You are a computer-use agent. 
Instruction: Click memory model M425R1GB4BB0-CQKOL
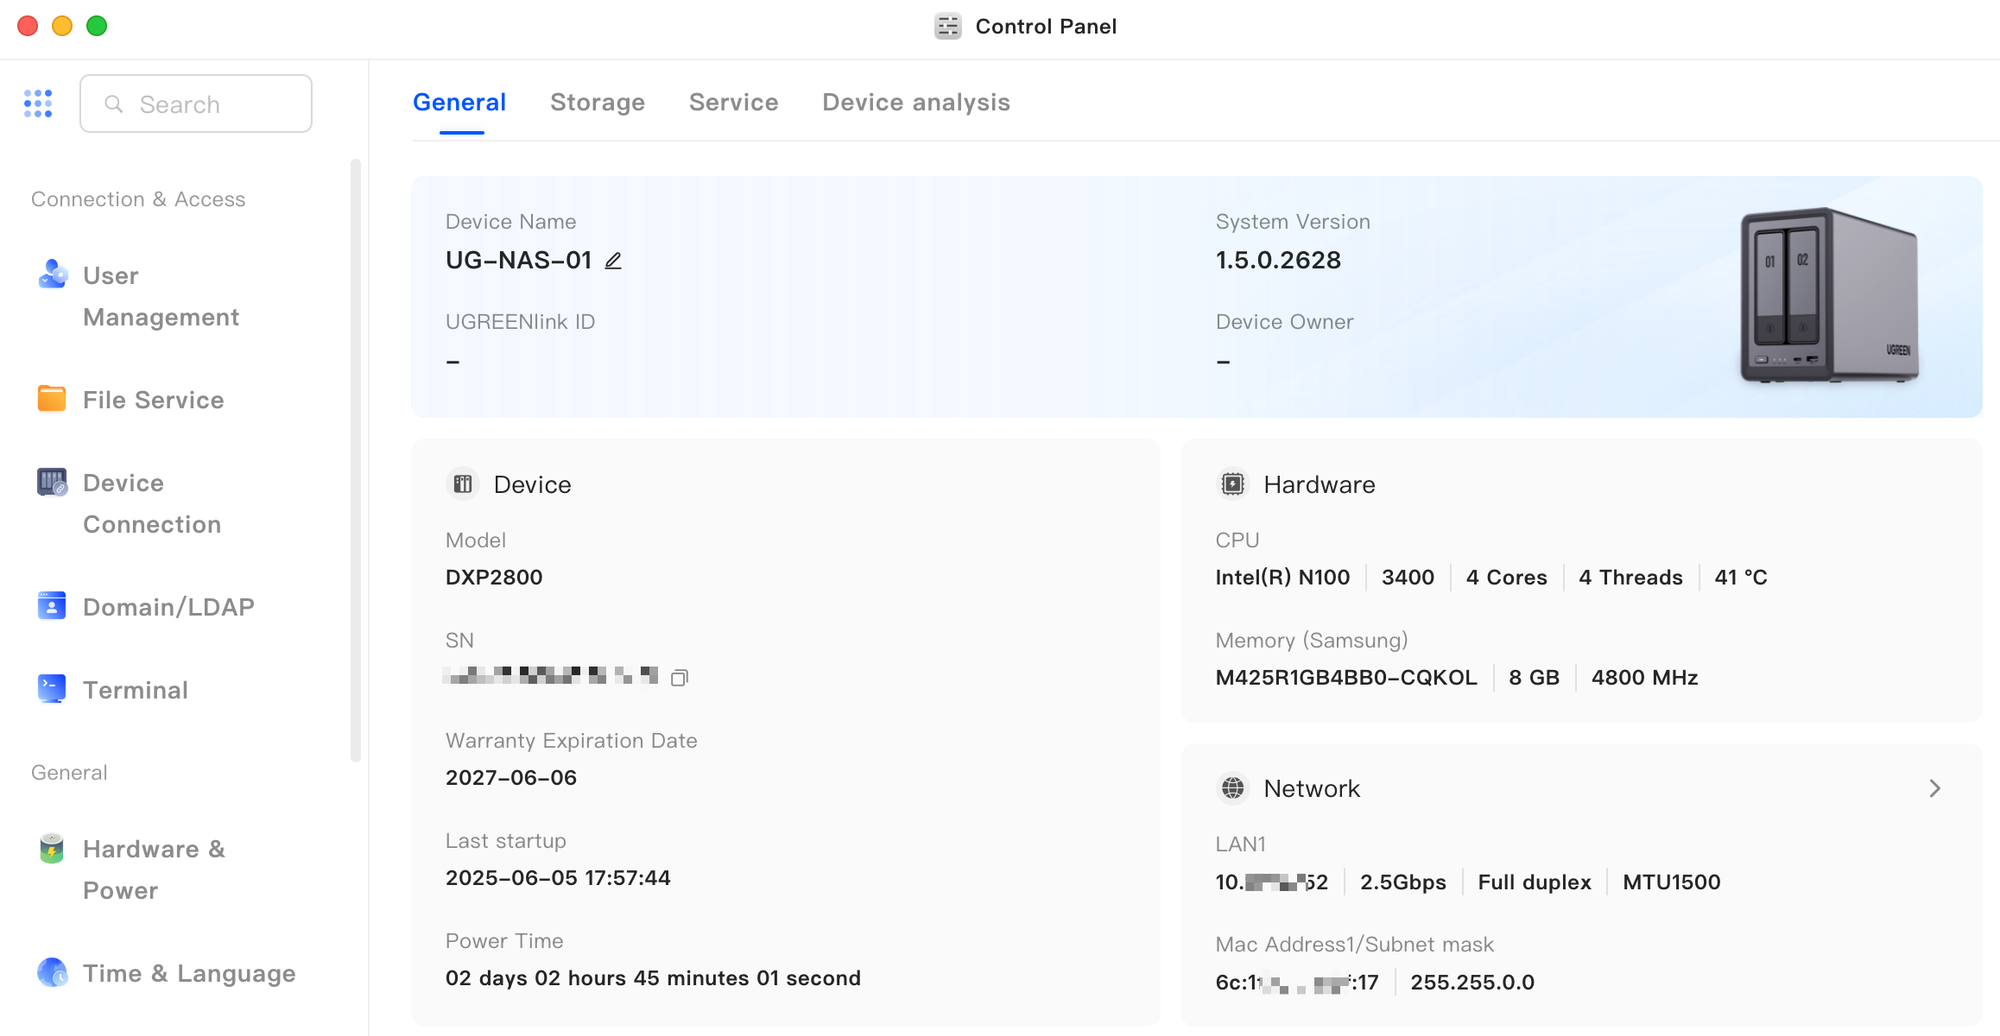click(x=1346, y=677)
